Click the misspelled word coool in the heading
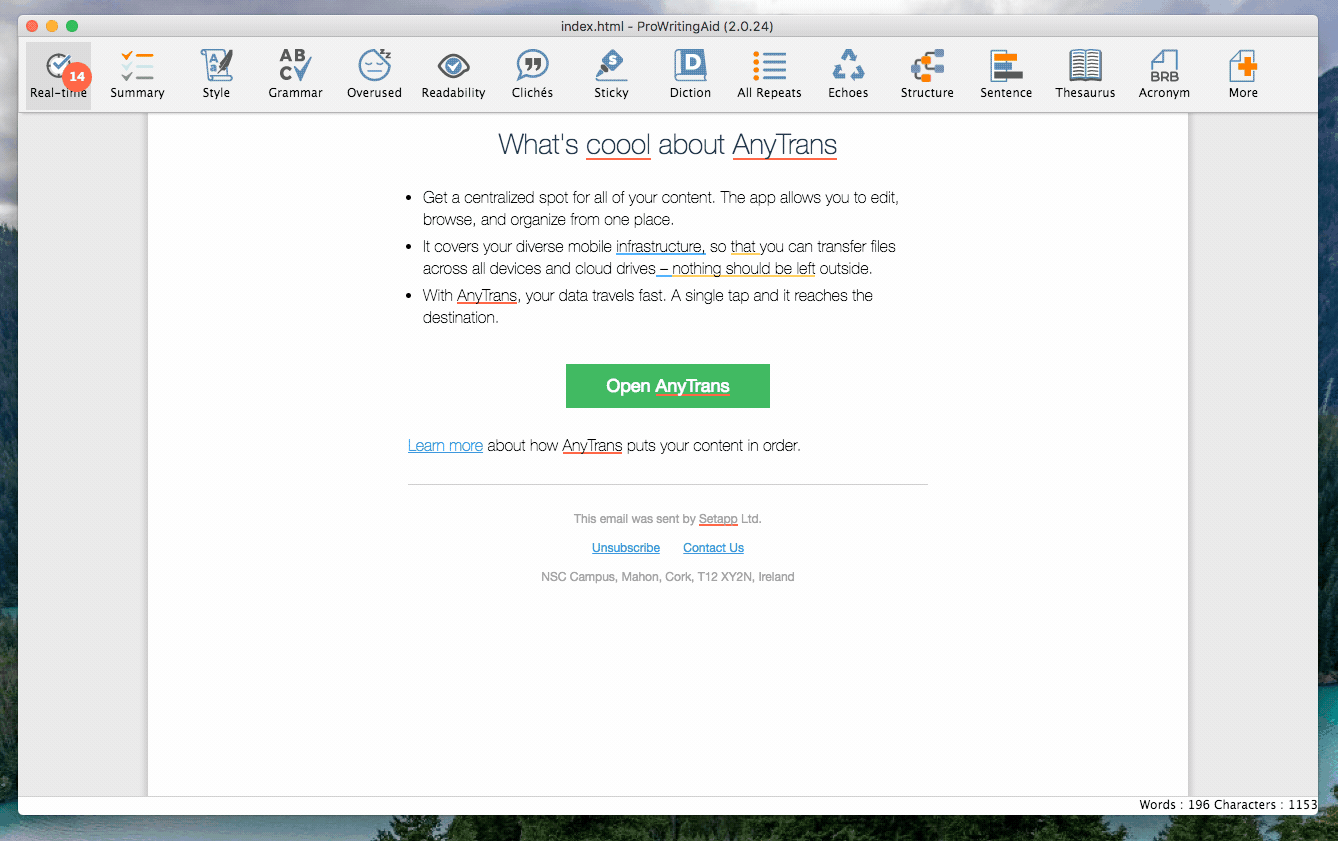The width and height of the screenshot is (1338, 841). point(618,145)
